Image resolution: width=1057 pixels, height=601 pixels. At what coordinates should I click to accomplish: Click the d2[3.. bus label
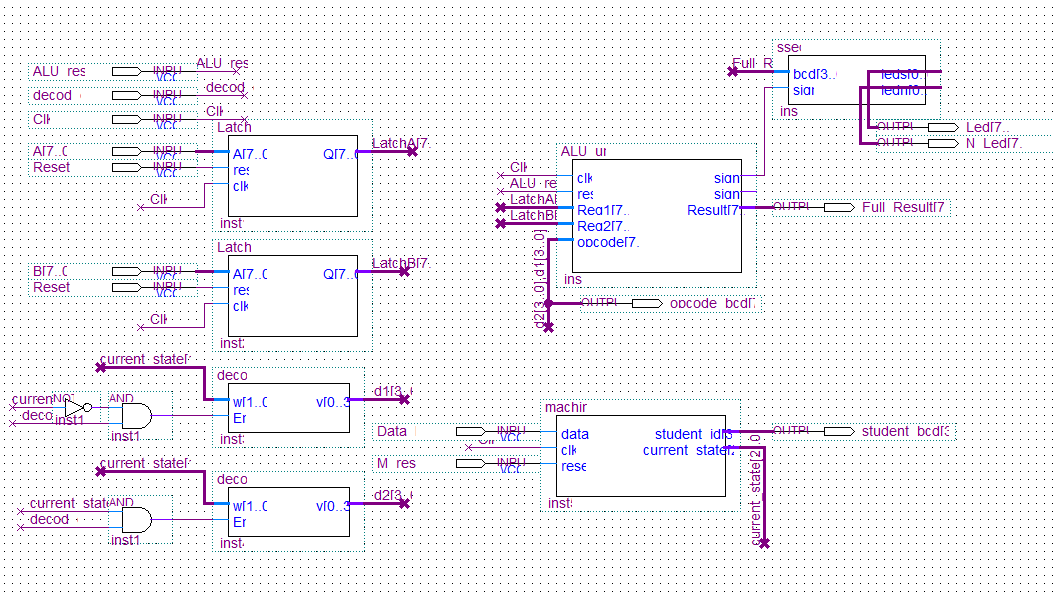point(392,495)
